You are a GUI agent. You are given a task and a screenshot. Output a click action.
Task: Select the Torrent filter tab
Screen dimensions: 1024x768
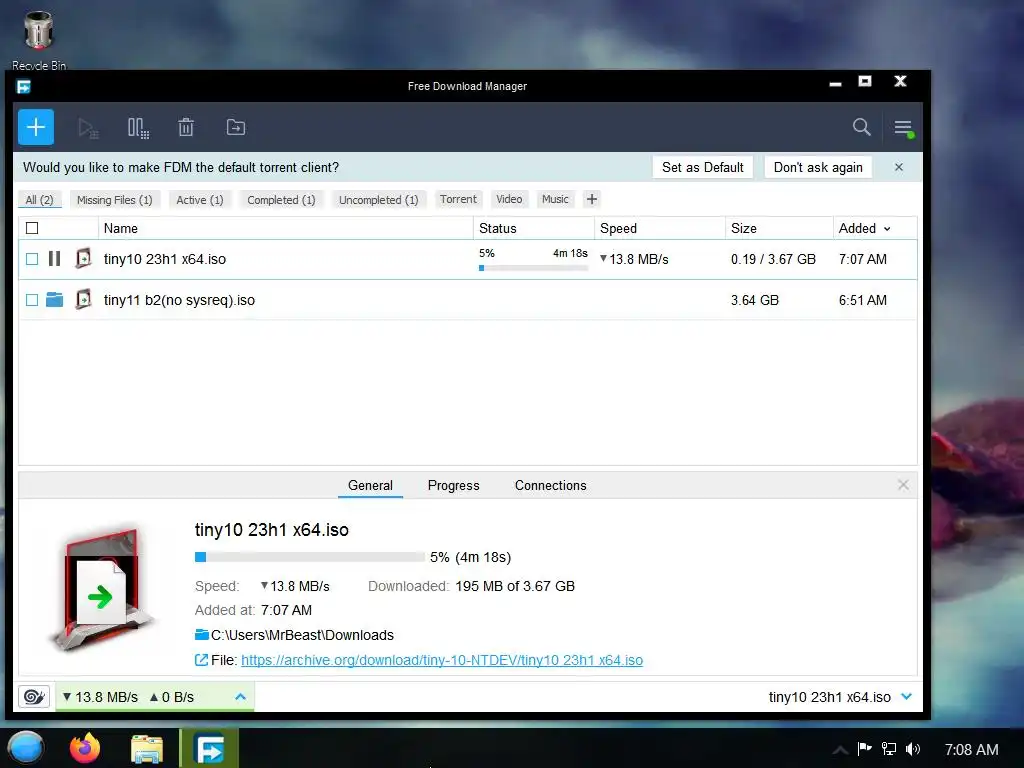458,199
